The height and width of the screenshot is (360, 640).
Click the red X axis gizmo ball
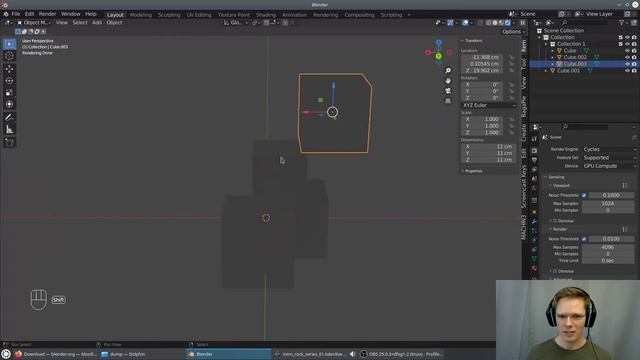(x=428, y=52)
